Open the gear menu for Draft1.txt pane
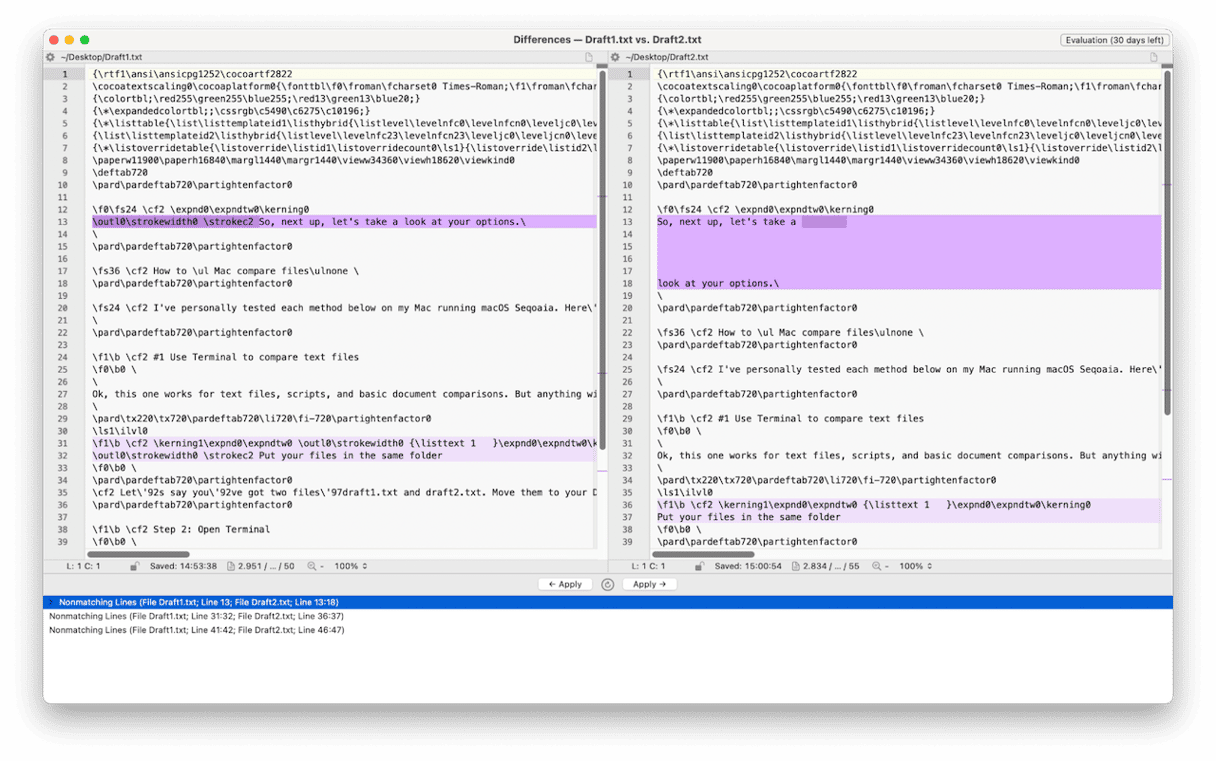Image resolution: width=1216 pixels, height=761 pixels. tap(51, 58)
